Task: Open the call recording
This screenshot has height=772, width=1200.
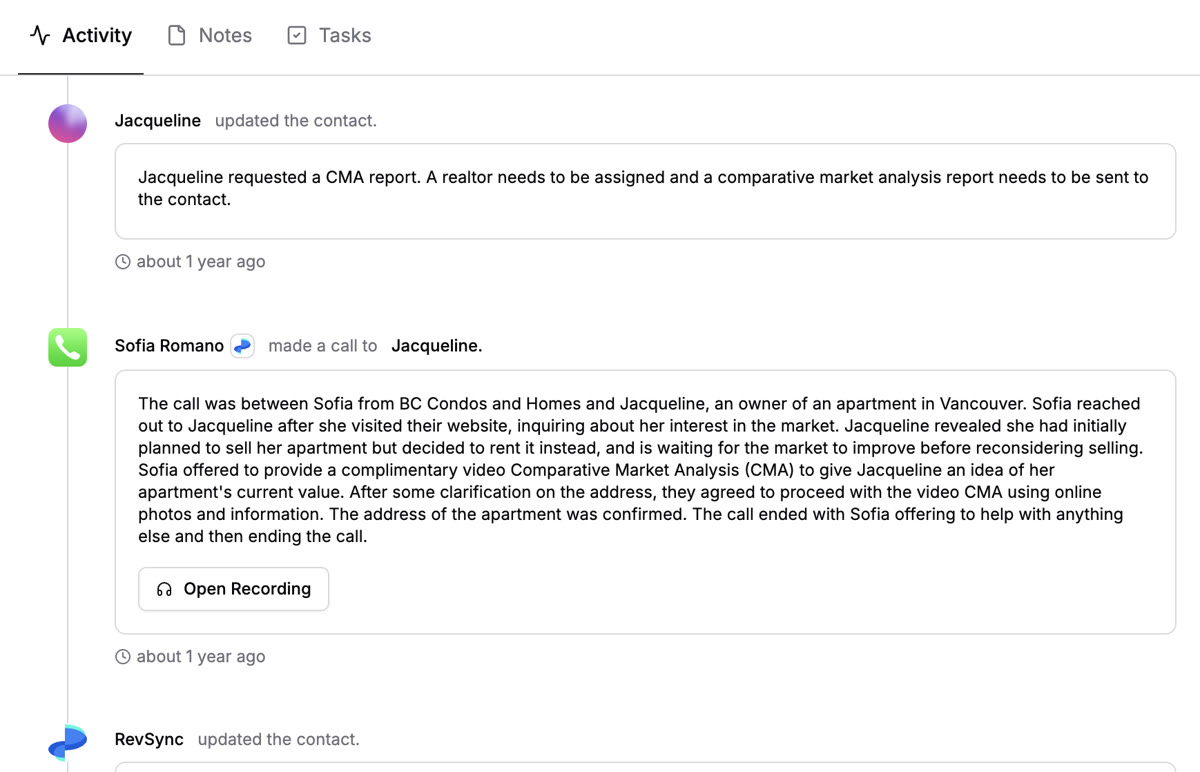Action: (x=233, y=589)
